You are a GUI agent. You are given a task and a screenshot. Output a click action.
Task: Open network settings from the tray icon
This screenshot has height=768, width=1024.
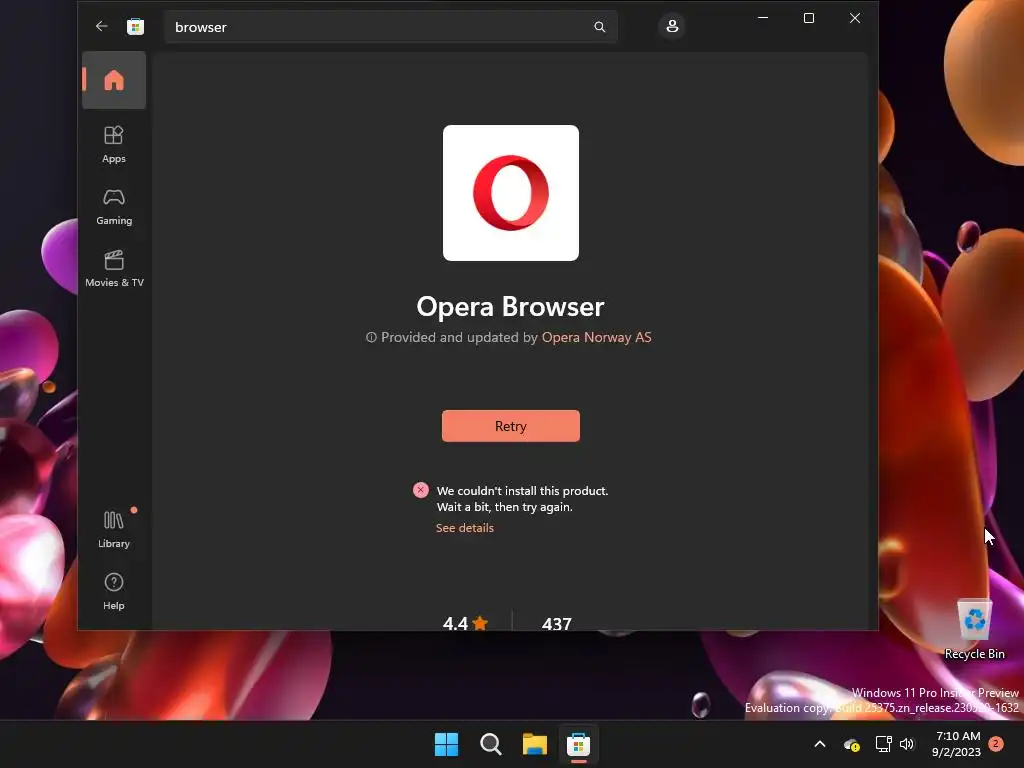click(883, 744)
